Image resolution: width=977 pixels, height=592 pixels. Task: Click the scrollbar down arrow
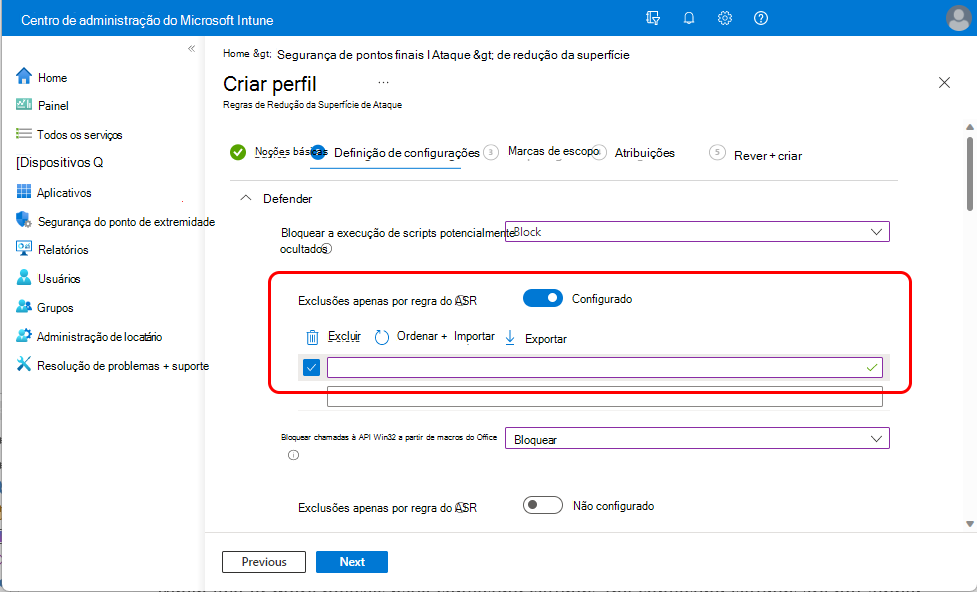[x=970, y=523]
